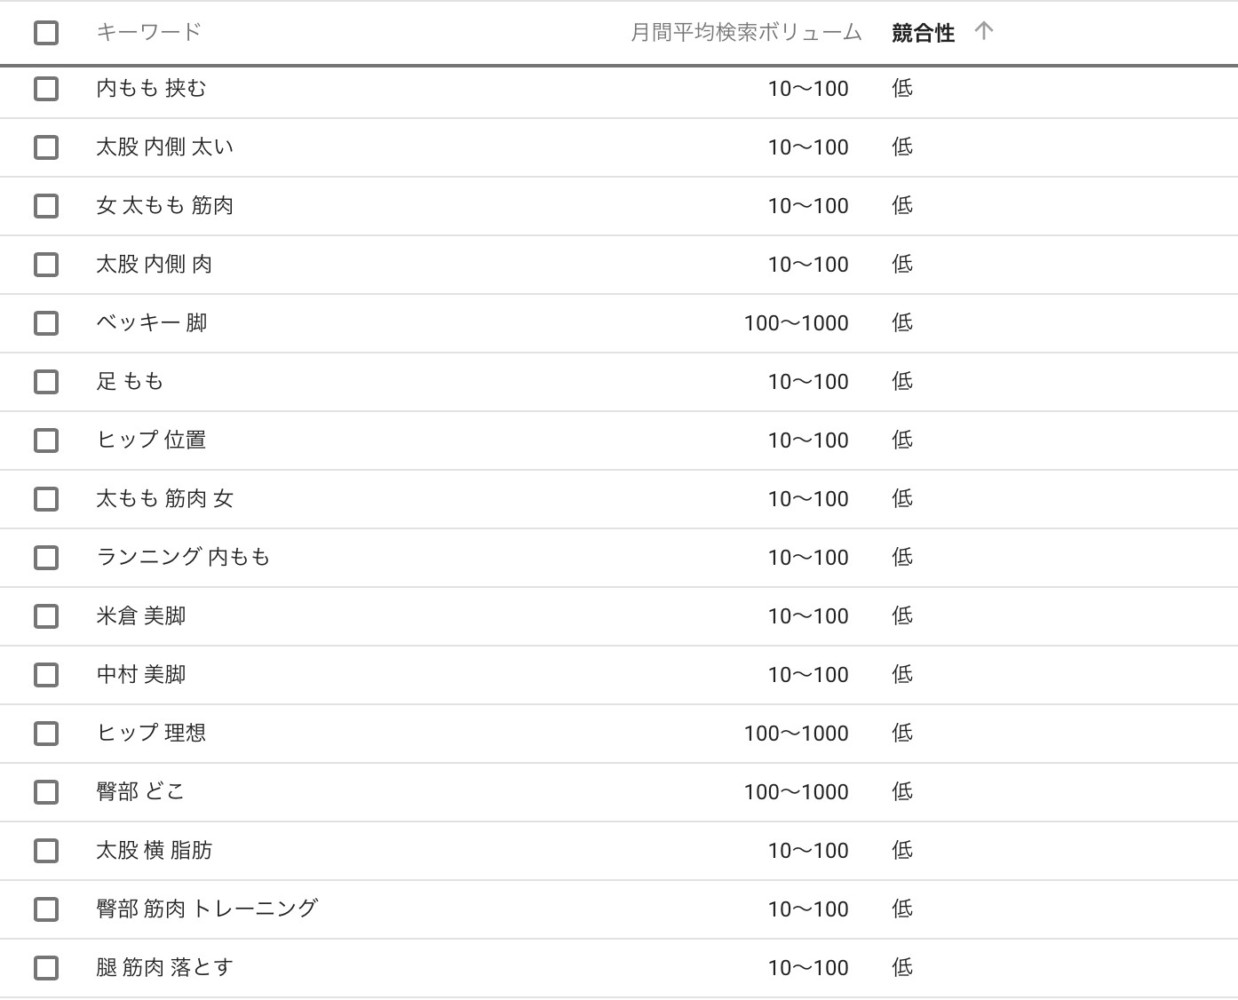Sort by 競合性 column header
1238x1000 pixels.
point(922,33)
